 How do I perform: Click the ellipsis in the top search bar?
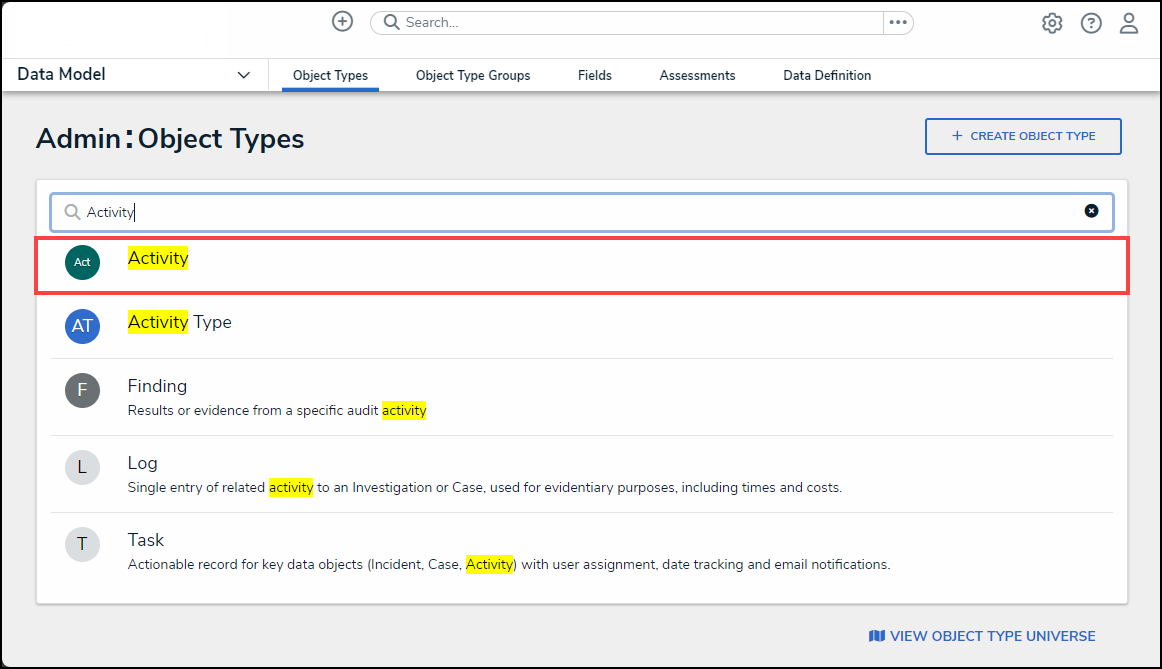pyautogui.click(x=897, y=22)
